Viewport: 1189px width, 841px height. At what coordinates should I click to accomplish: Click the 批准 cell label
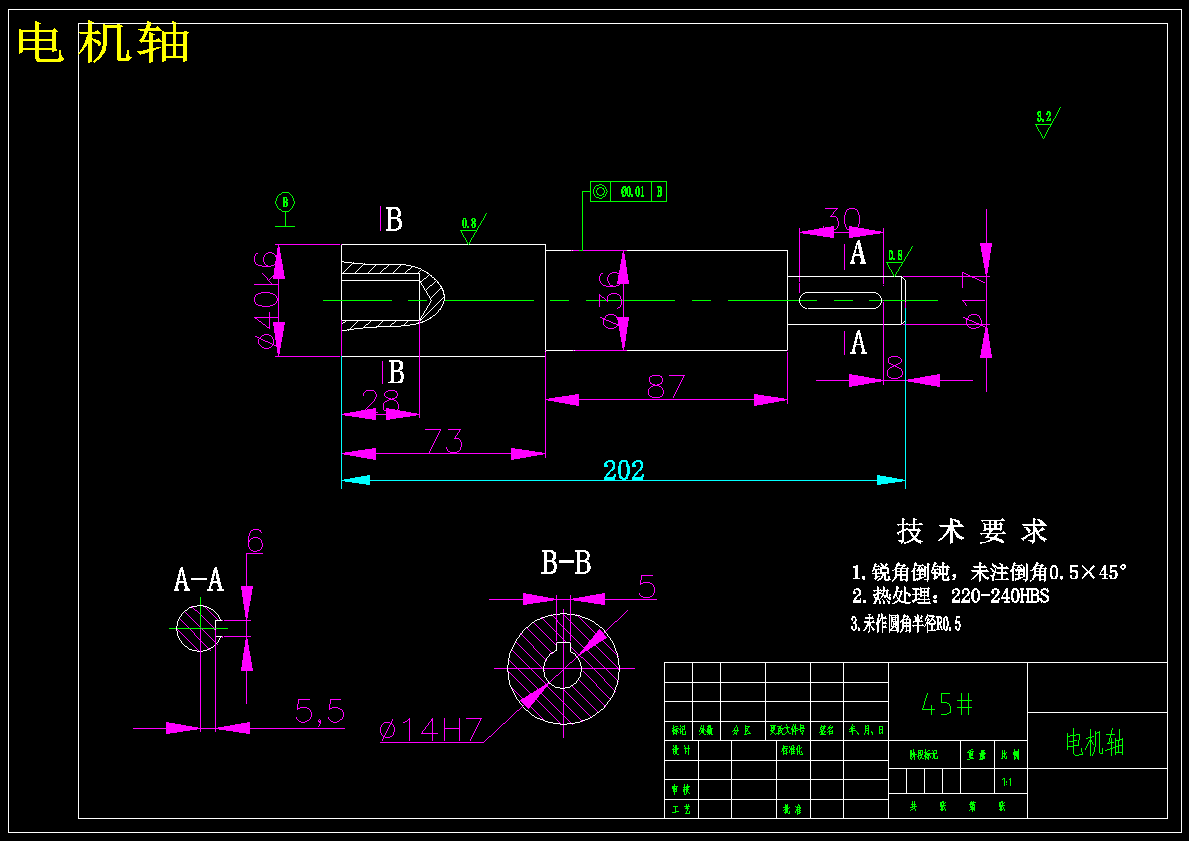(792, 809)
